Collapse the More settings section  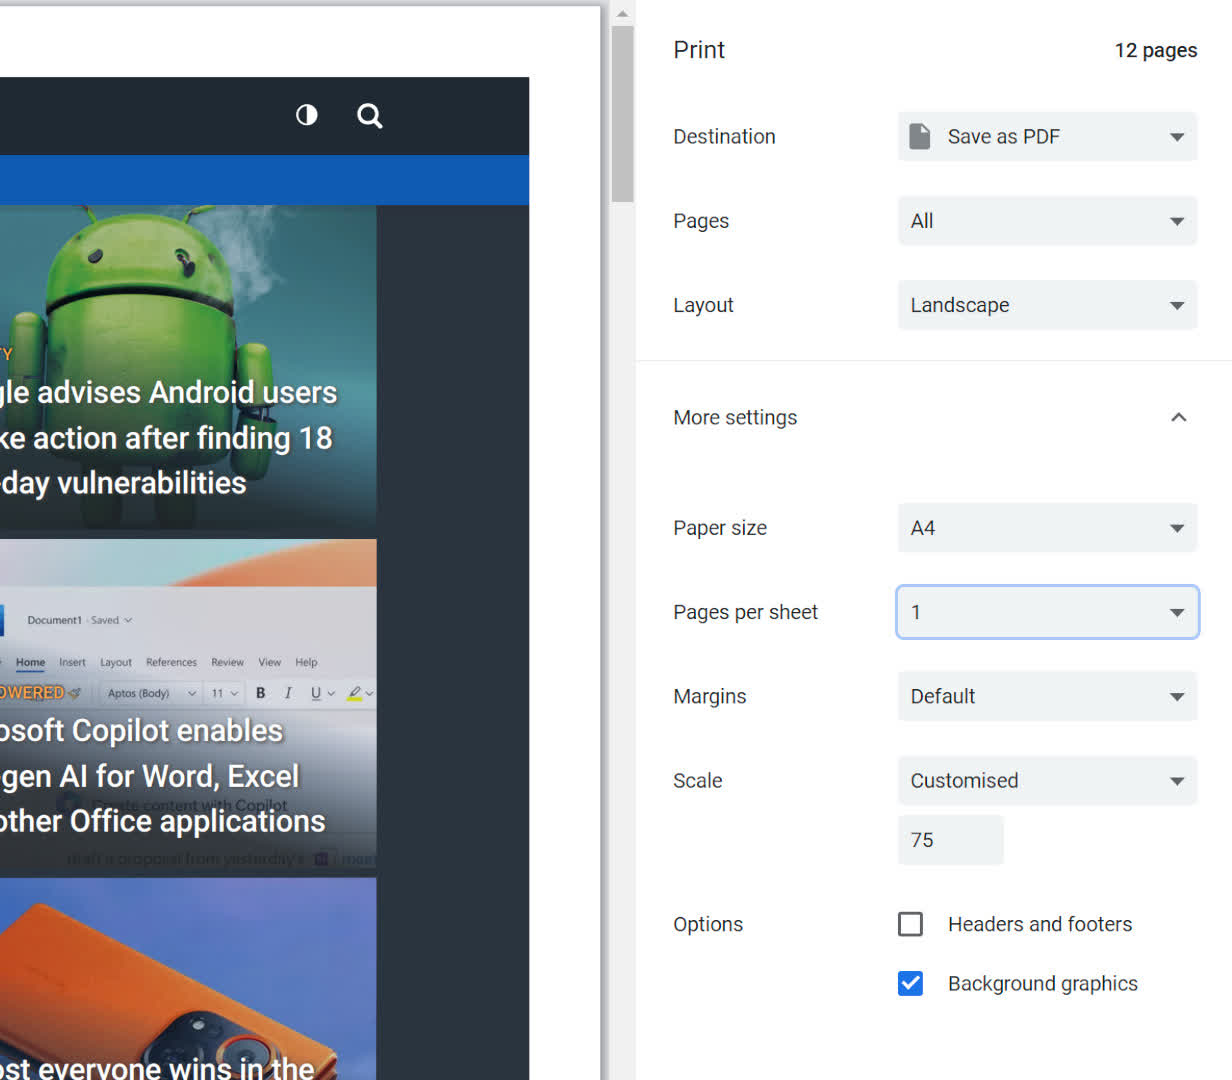point(1179,417)
